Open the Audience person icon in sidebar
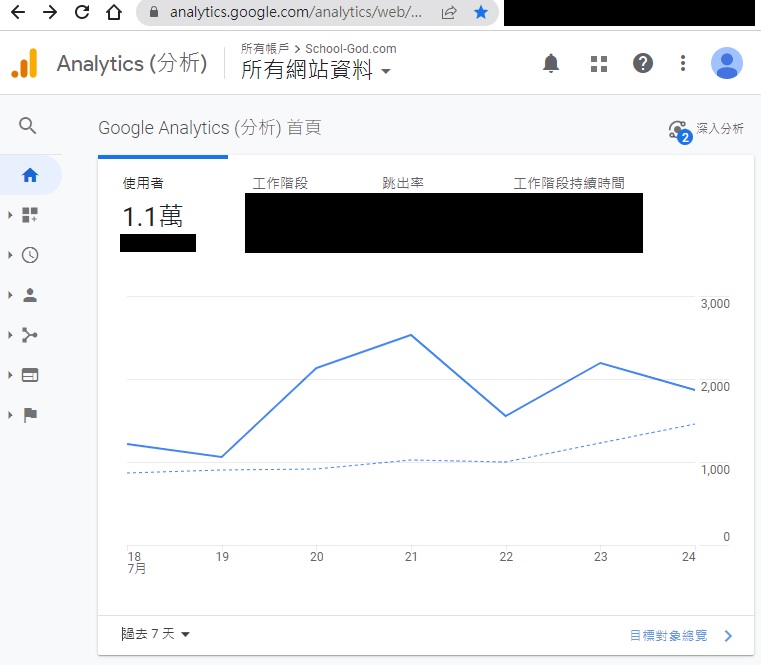This screenshot has width=761, height=665. tap(30, 295)
